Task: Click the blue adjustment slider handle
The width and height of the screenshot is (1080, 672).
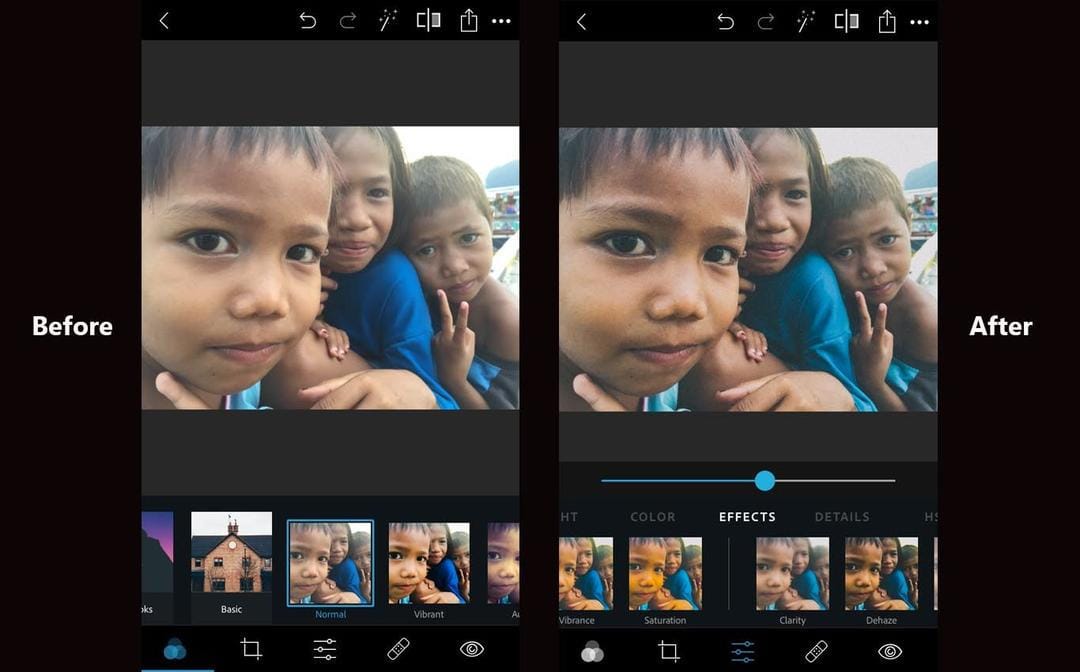Action: pos(765,481)
